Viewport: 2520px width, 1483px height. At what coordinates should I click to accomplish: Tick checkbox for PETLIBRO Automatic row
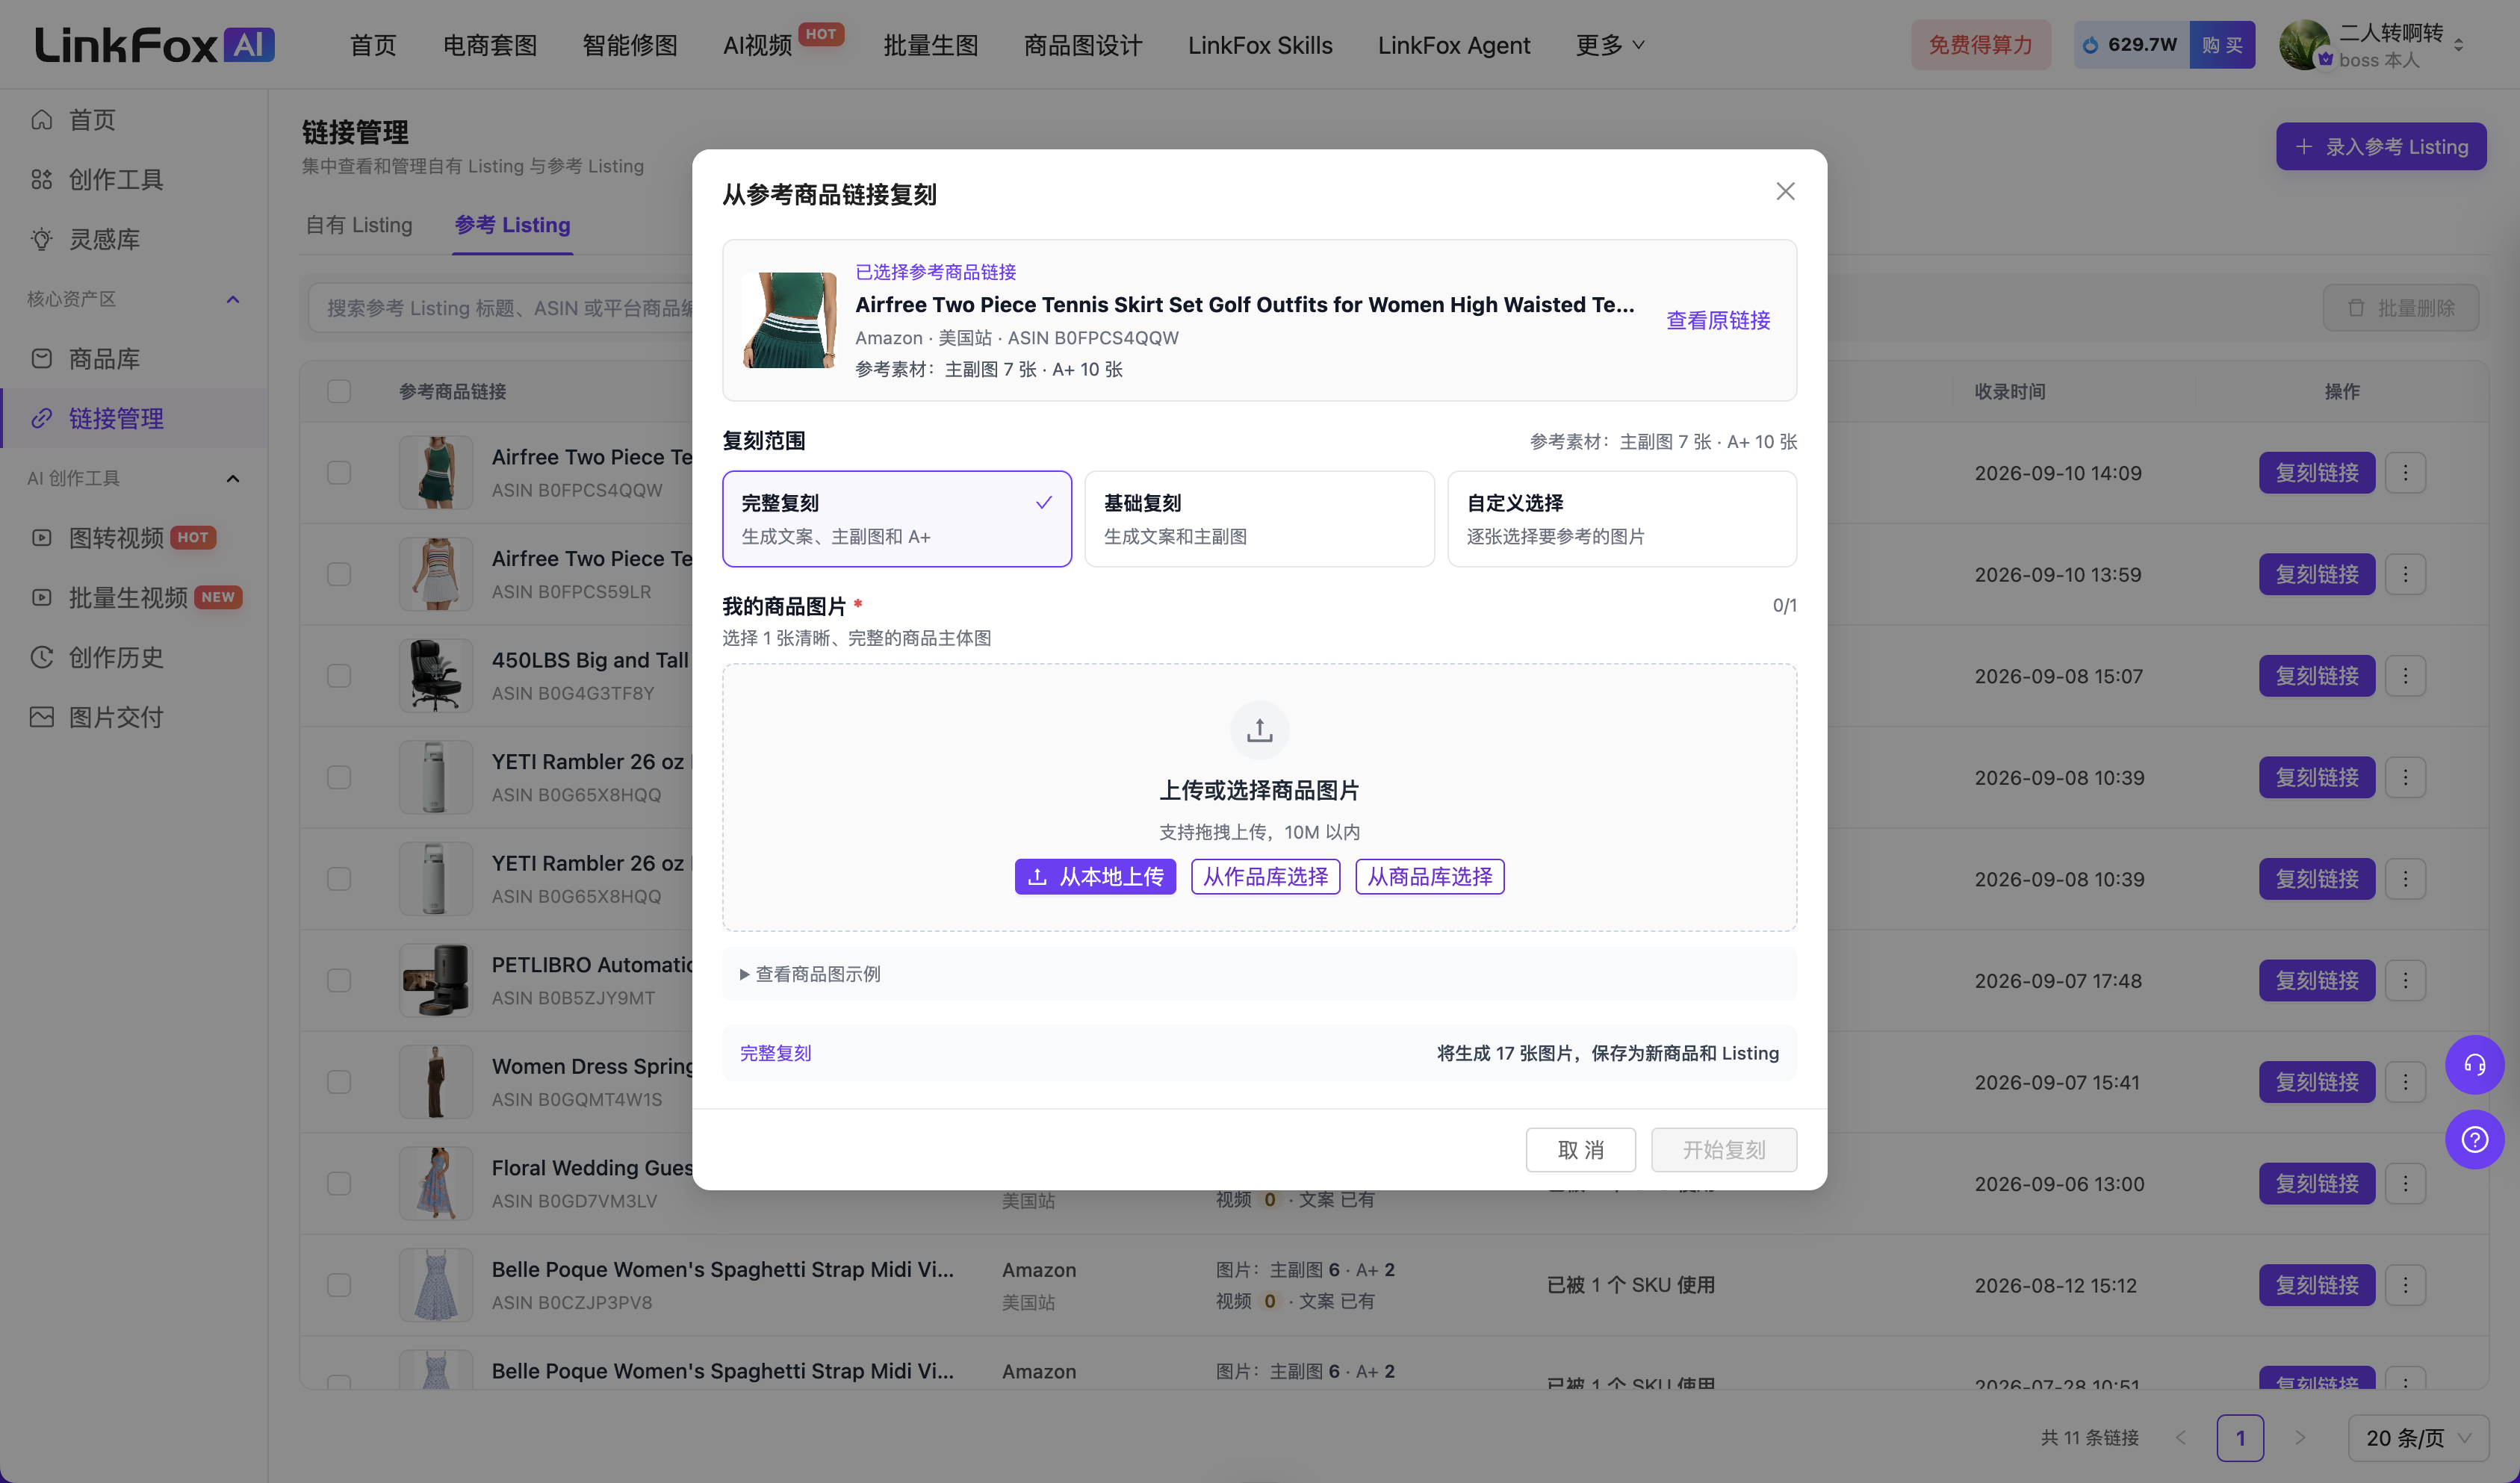(339, 981)
